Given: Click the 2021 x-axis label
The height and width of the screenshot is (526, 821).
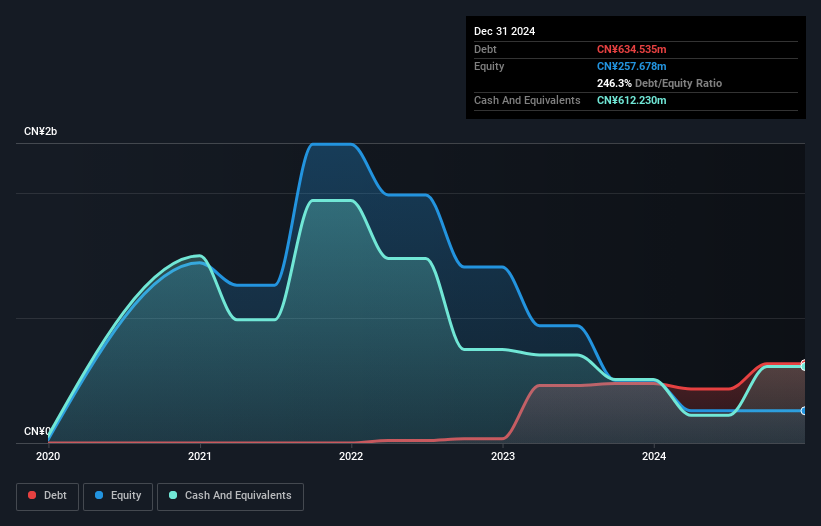Looking at the screenshot, I should pyautogui.click(x=199, y=456).
